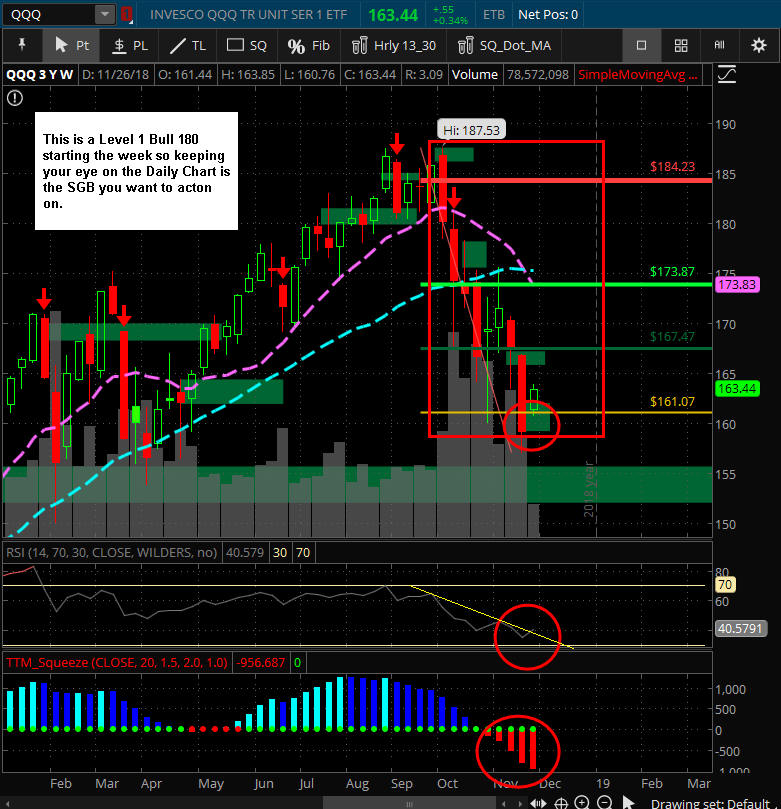
Task: Click the zoom in magnifier icon
Action: coord(582,803)
